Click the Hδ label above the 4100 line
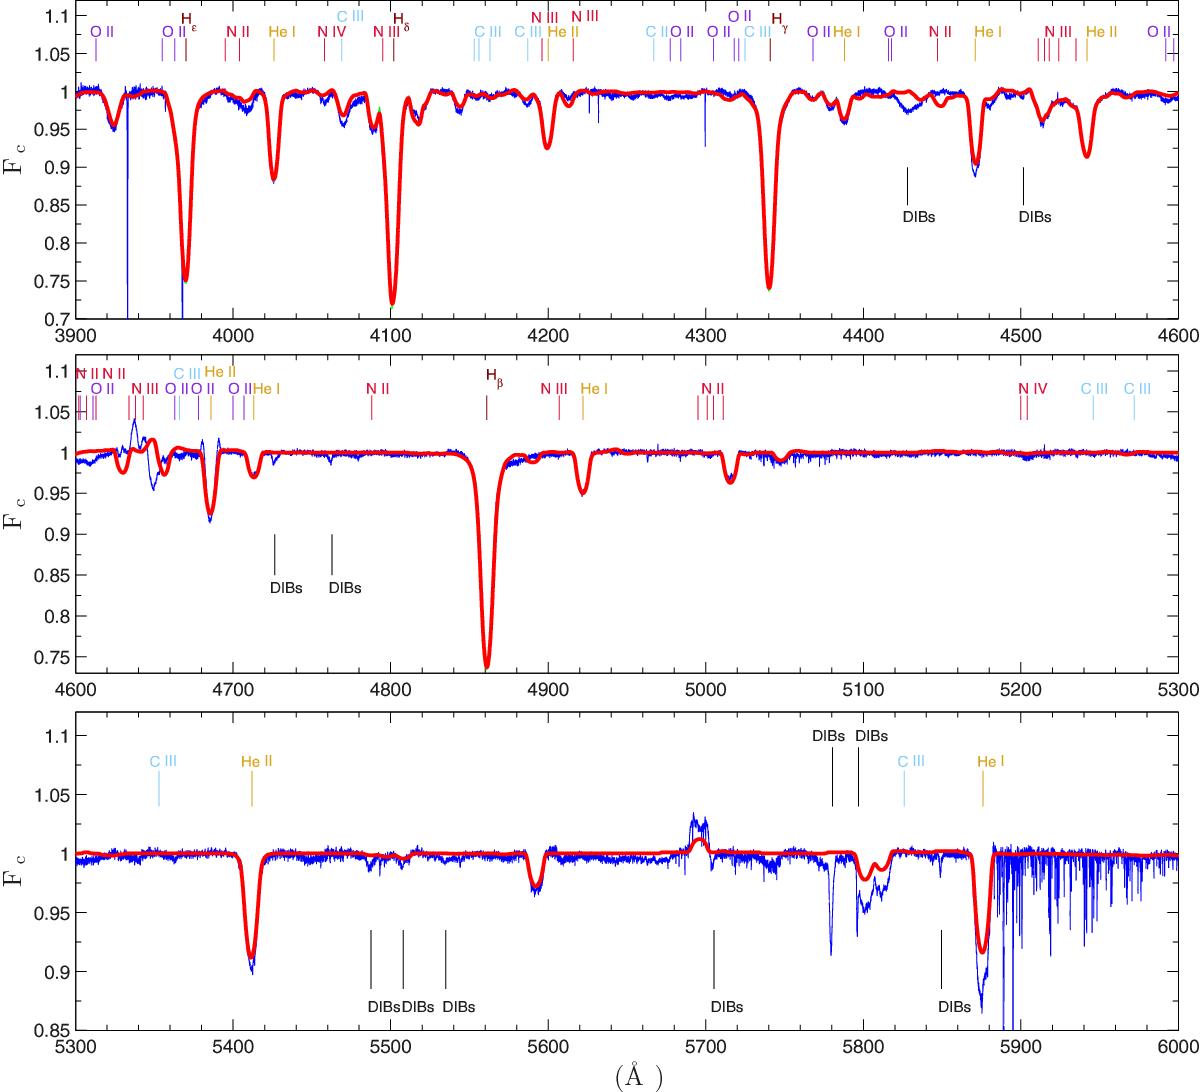Viewport: 1200px width, 1092px height. coord(400,19)
